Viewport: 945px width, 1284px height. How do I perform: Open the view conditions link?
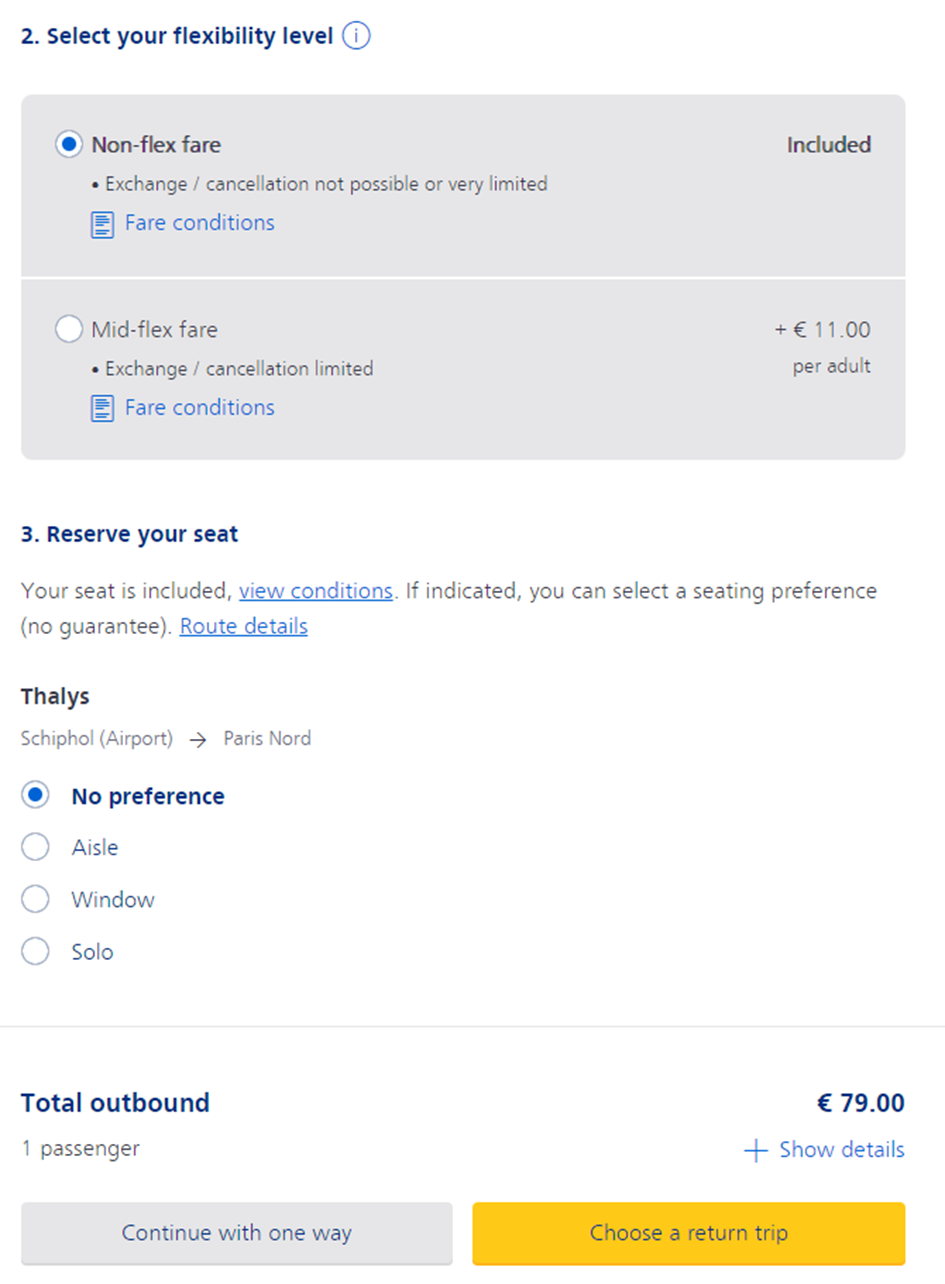[316, 591]
